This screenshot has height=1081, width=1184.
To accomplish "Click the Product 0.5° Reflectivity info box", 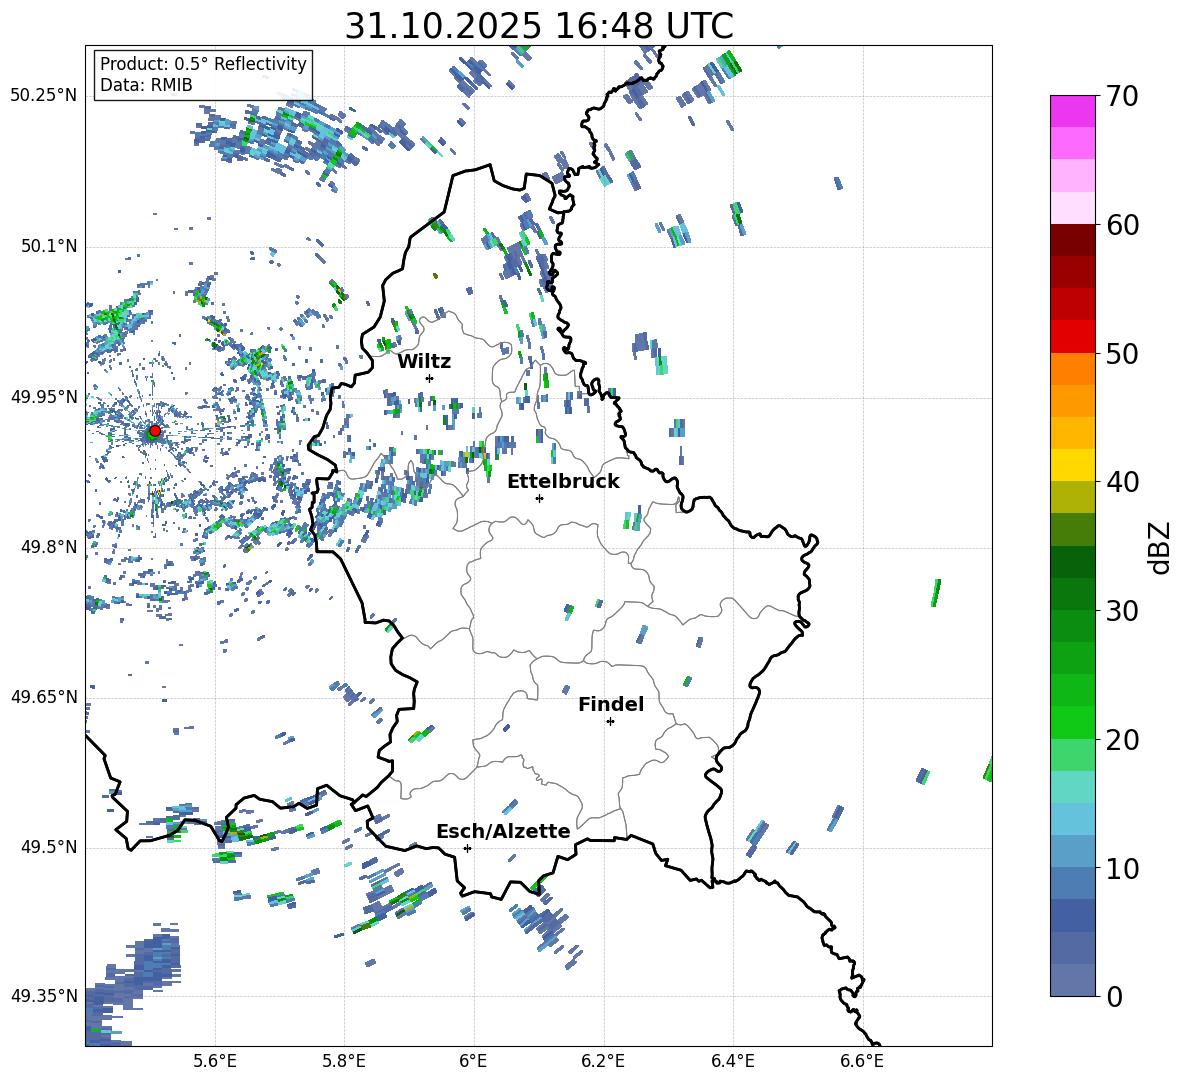I will [x=203, y=75].
